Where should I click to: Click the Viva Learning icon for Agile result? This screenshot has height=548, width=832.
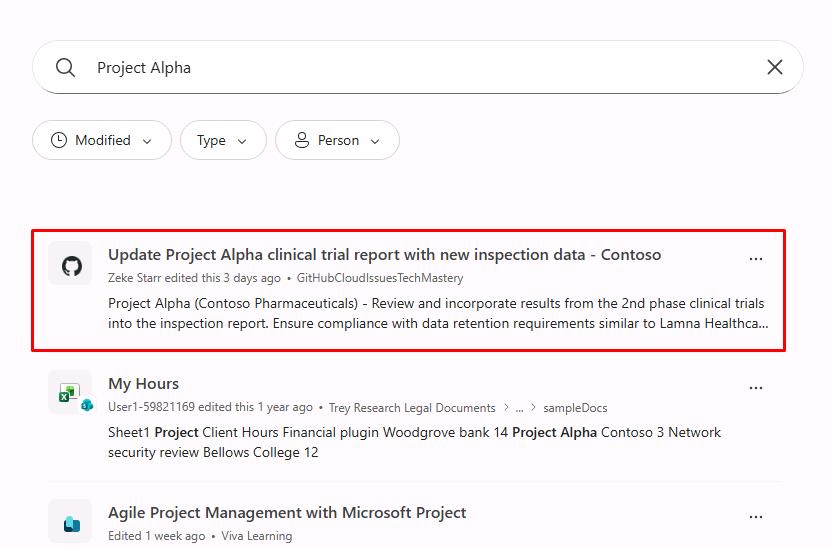71,522
